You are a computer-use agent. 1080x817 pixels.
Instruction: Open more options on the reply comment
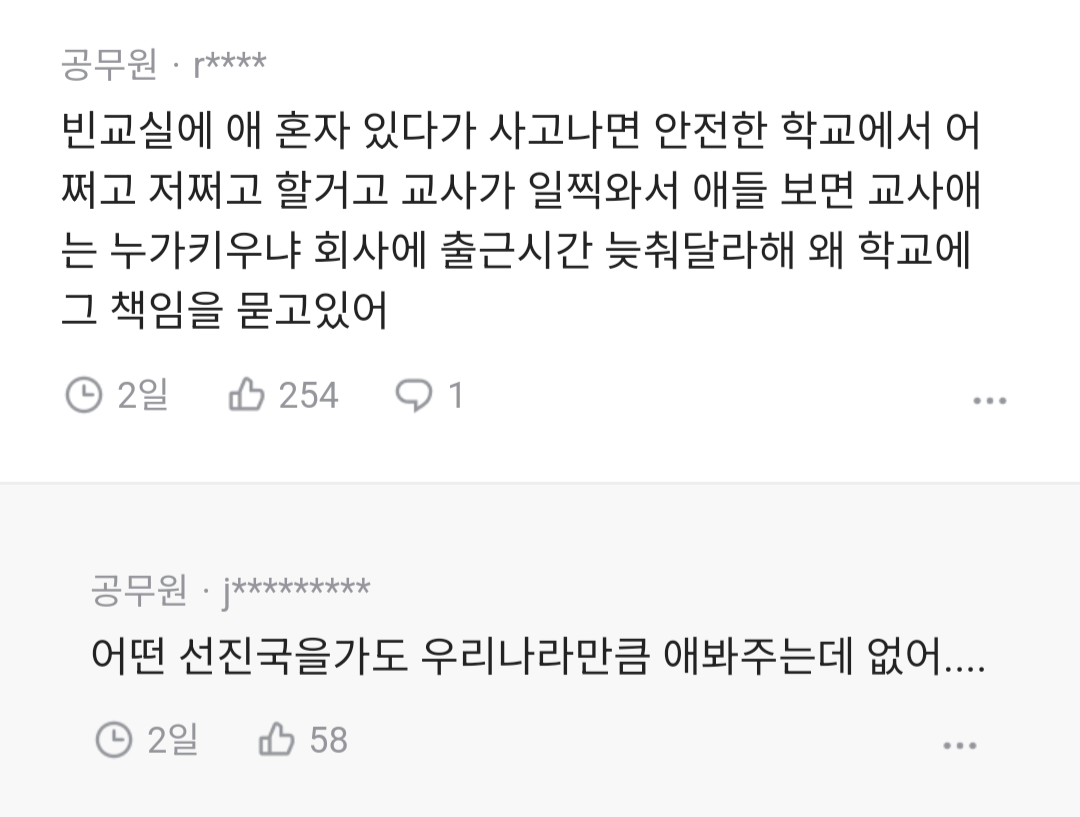pos(959,745)
